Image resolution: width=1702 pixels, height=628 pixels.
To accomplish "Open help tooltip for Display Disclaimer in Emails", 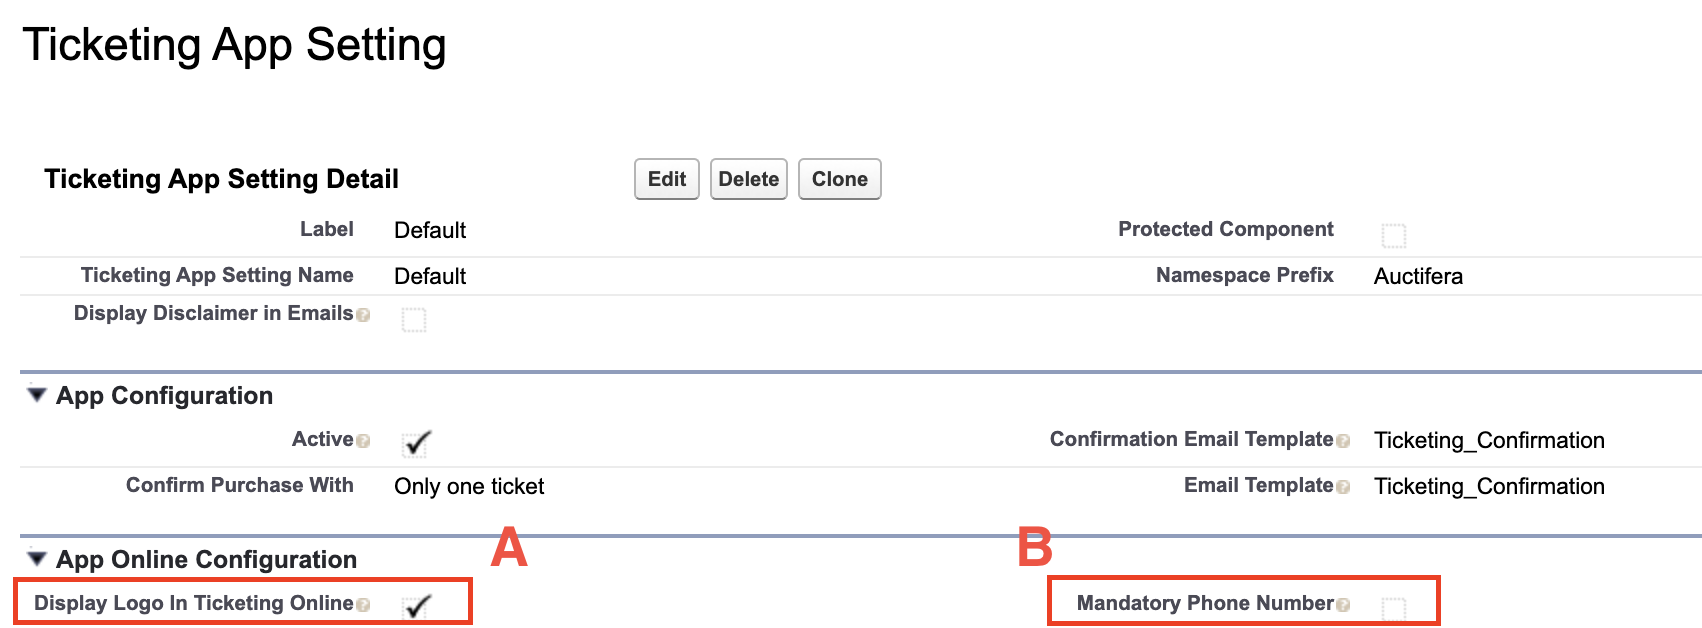I will coord(364,315).
